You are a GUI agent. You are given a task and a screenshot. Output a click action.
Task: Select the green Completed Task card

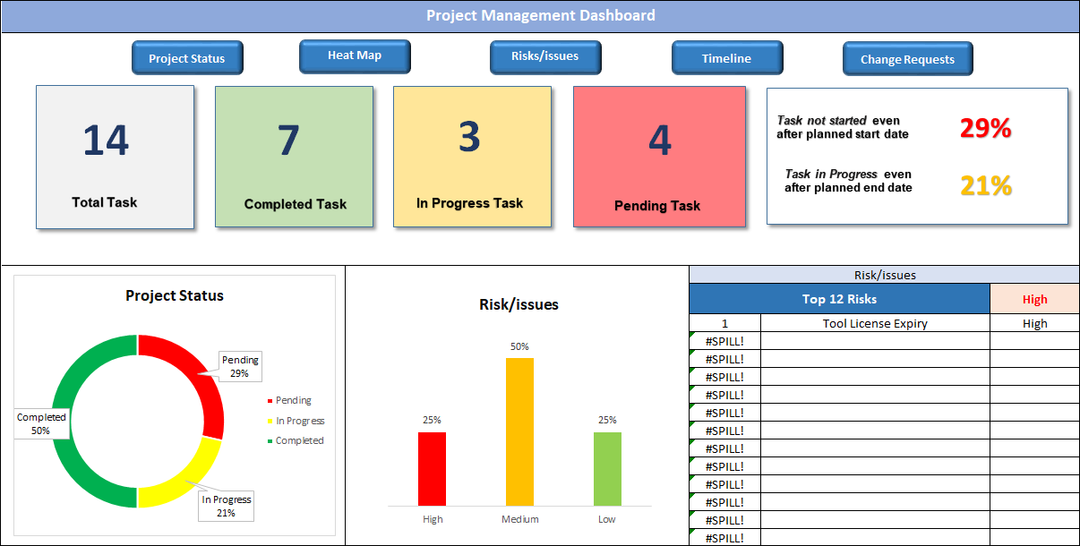(x=294, y=157)
